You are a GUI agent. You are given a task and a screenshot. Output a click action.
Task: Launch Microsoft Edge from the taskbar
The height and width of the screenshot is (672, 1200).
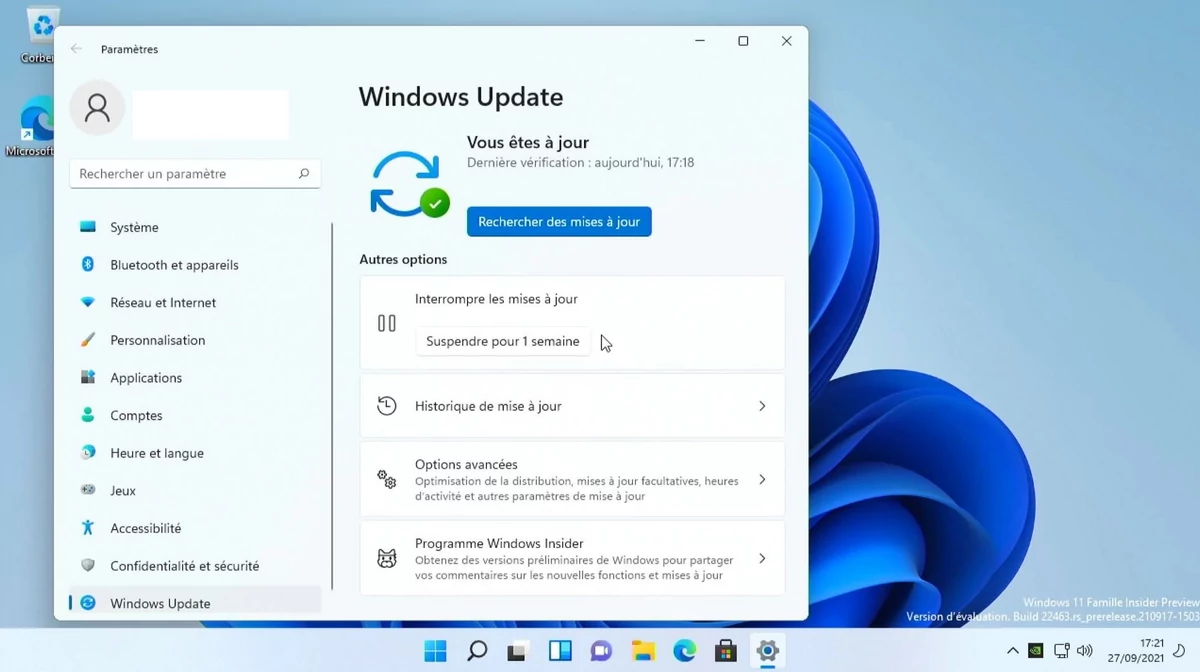coord(684,650)
